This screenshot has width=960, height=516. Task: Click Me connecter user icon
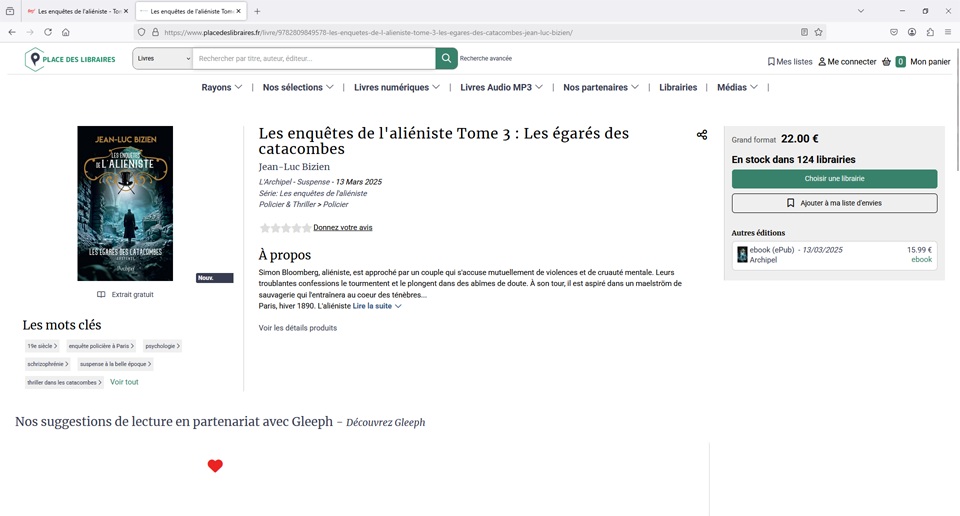pyautogui.click(x=822, y=62)
